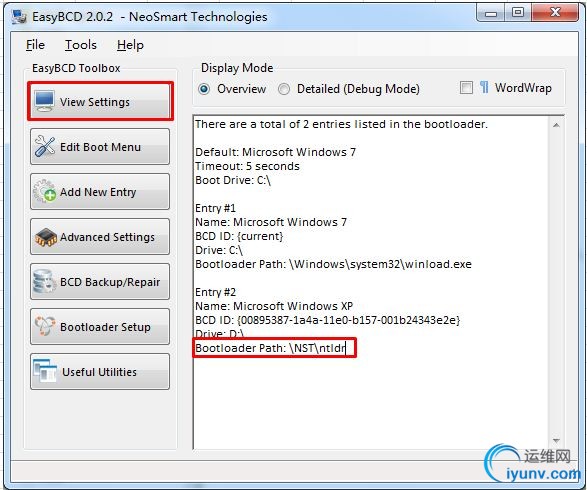Click the 'Default: Microsoft Windows 7' line
Viewport: 587px width, 490px height.
(276, 152)
